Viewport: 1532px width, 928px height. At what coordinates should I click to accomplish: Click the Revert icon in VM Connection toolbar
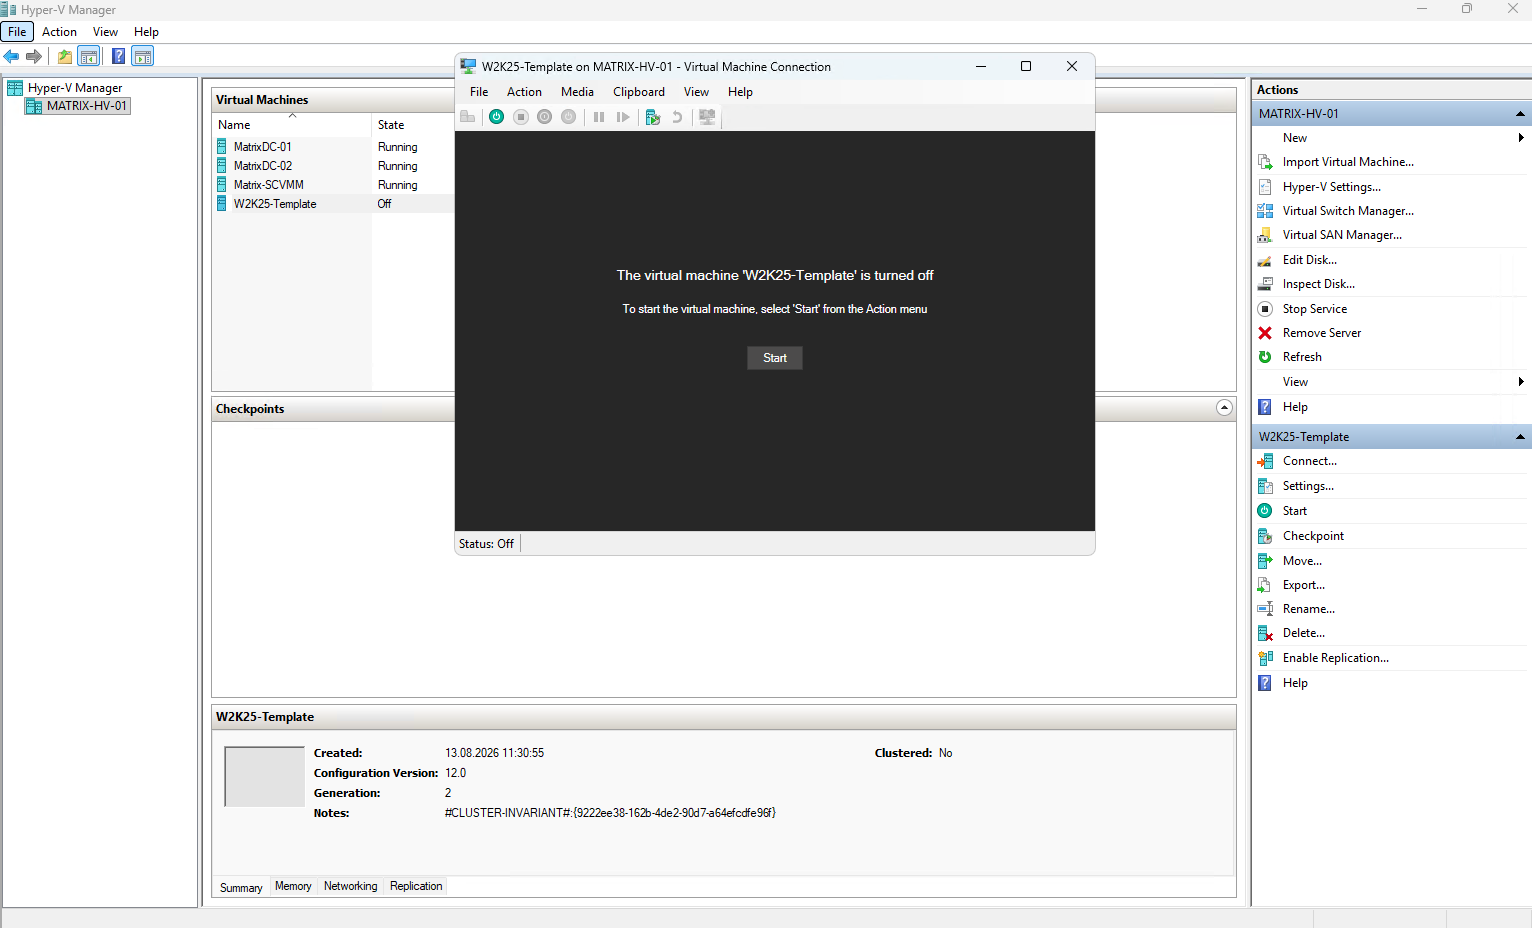click(677, 117)
